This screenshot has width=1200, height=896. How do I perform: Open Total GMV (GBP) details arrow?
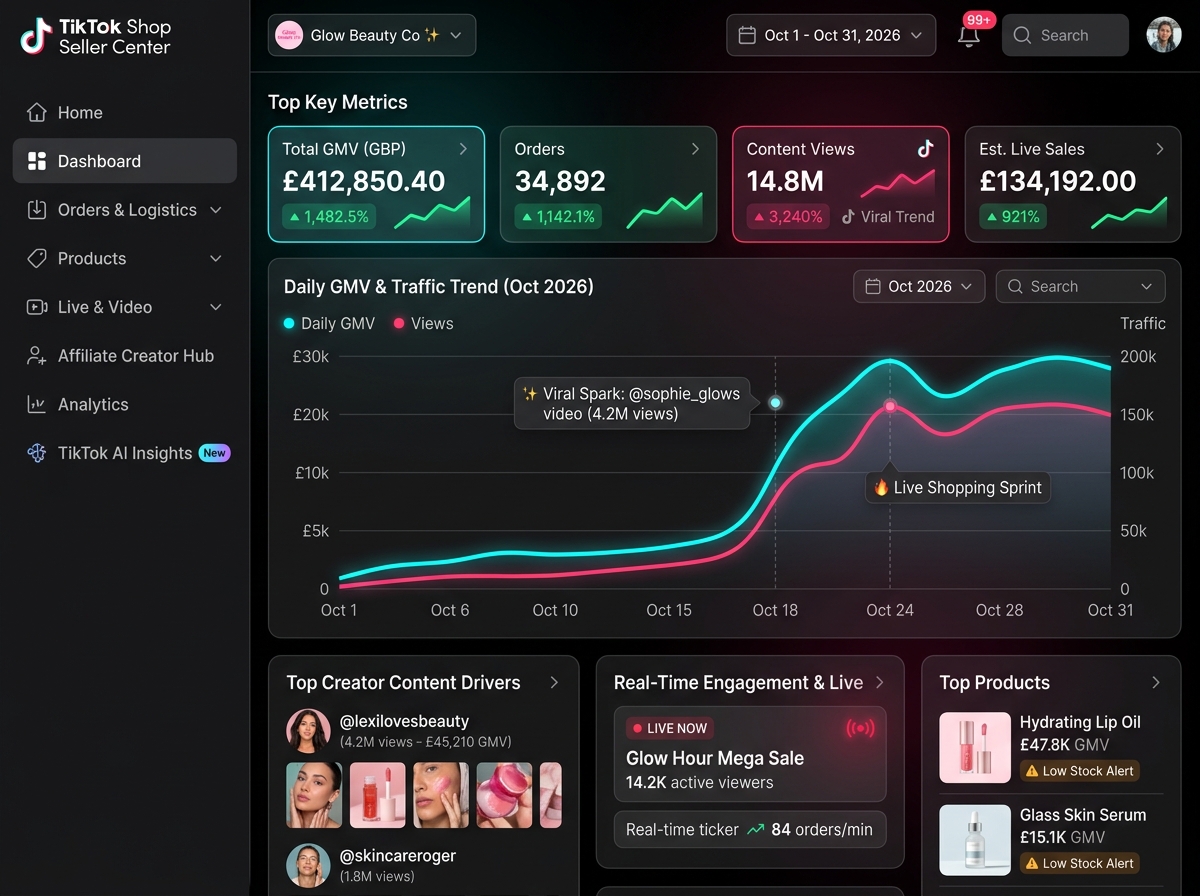coord(463,149)
